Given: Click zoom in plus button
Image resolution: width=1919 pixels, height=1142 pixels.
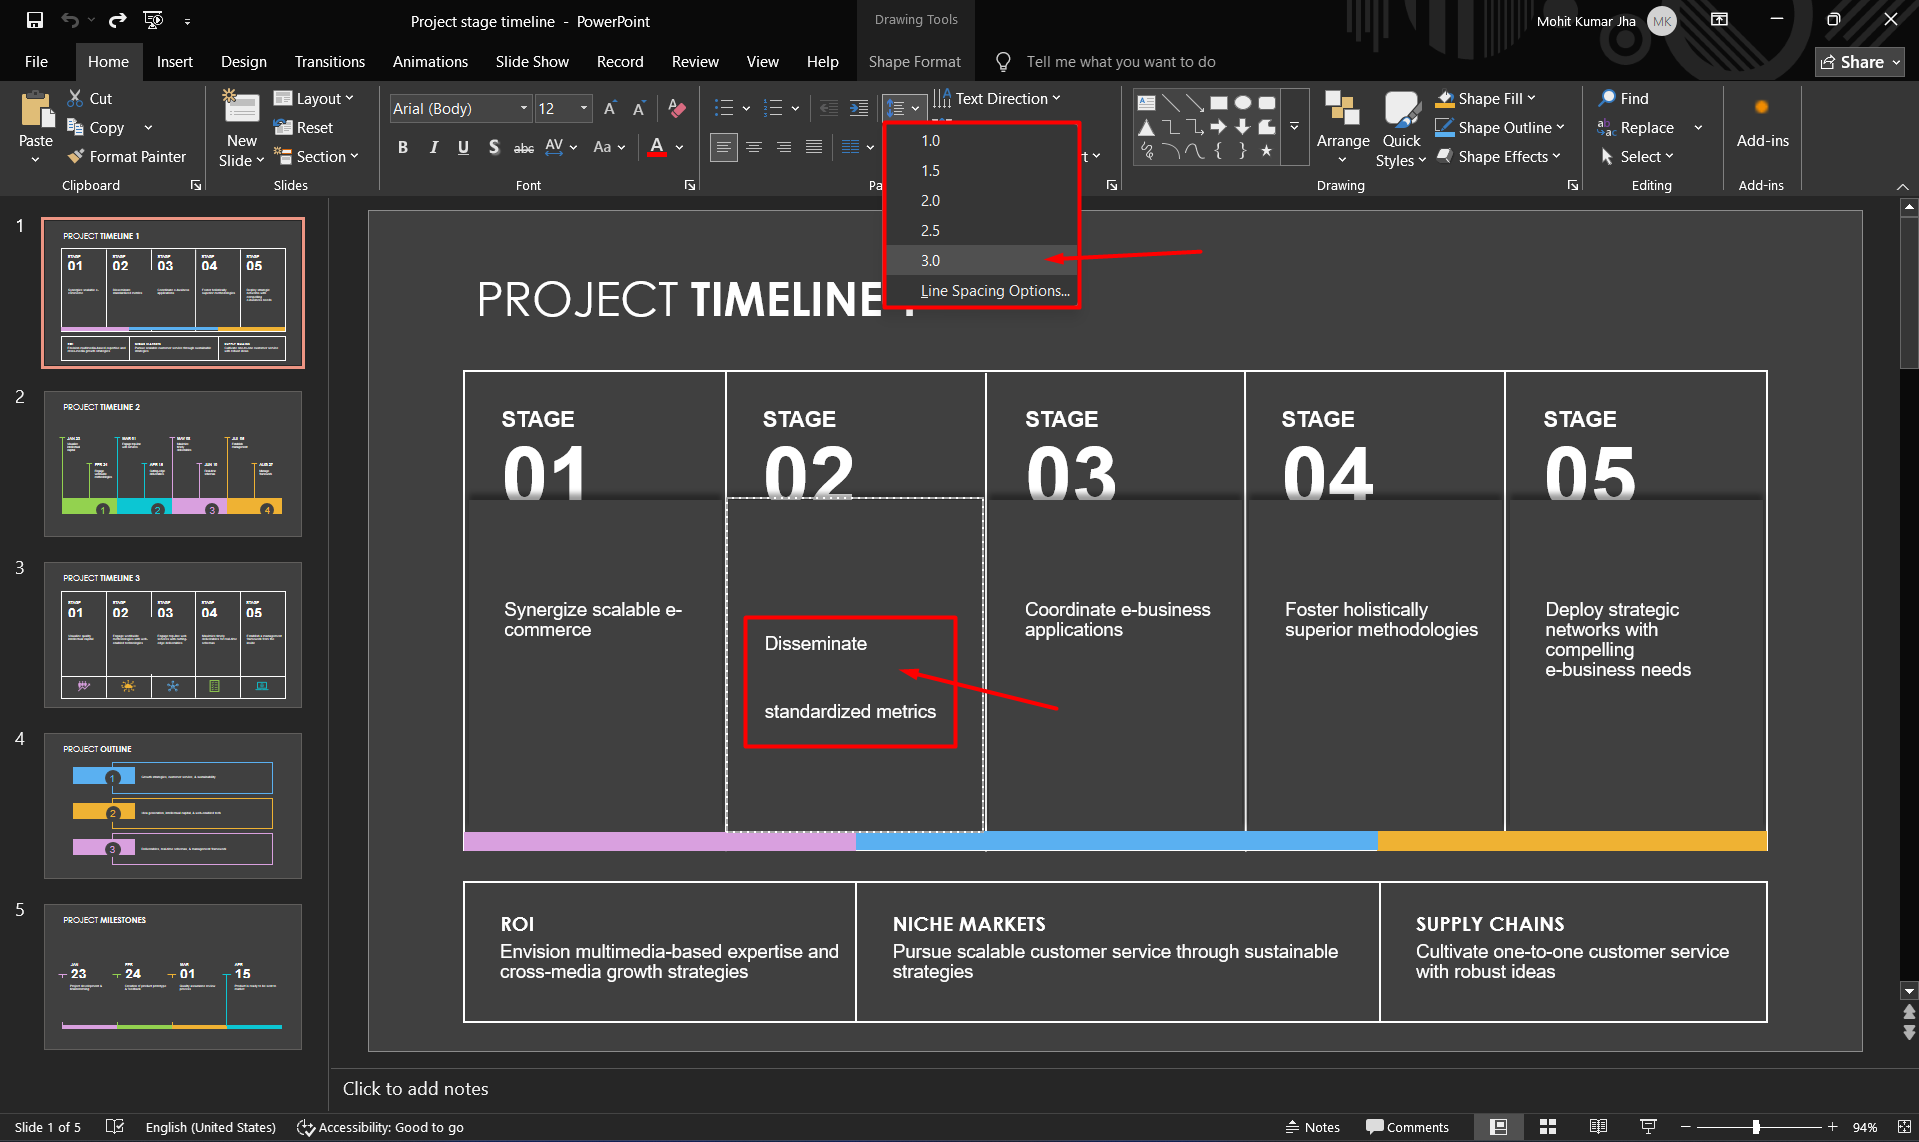Looking at the screenshot, I should (x=1832, y=1127).
